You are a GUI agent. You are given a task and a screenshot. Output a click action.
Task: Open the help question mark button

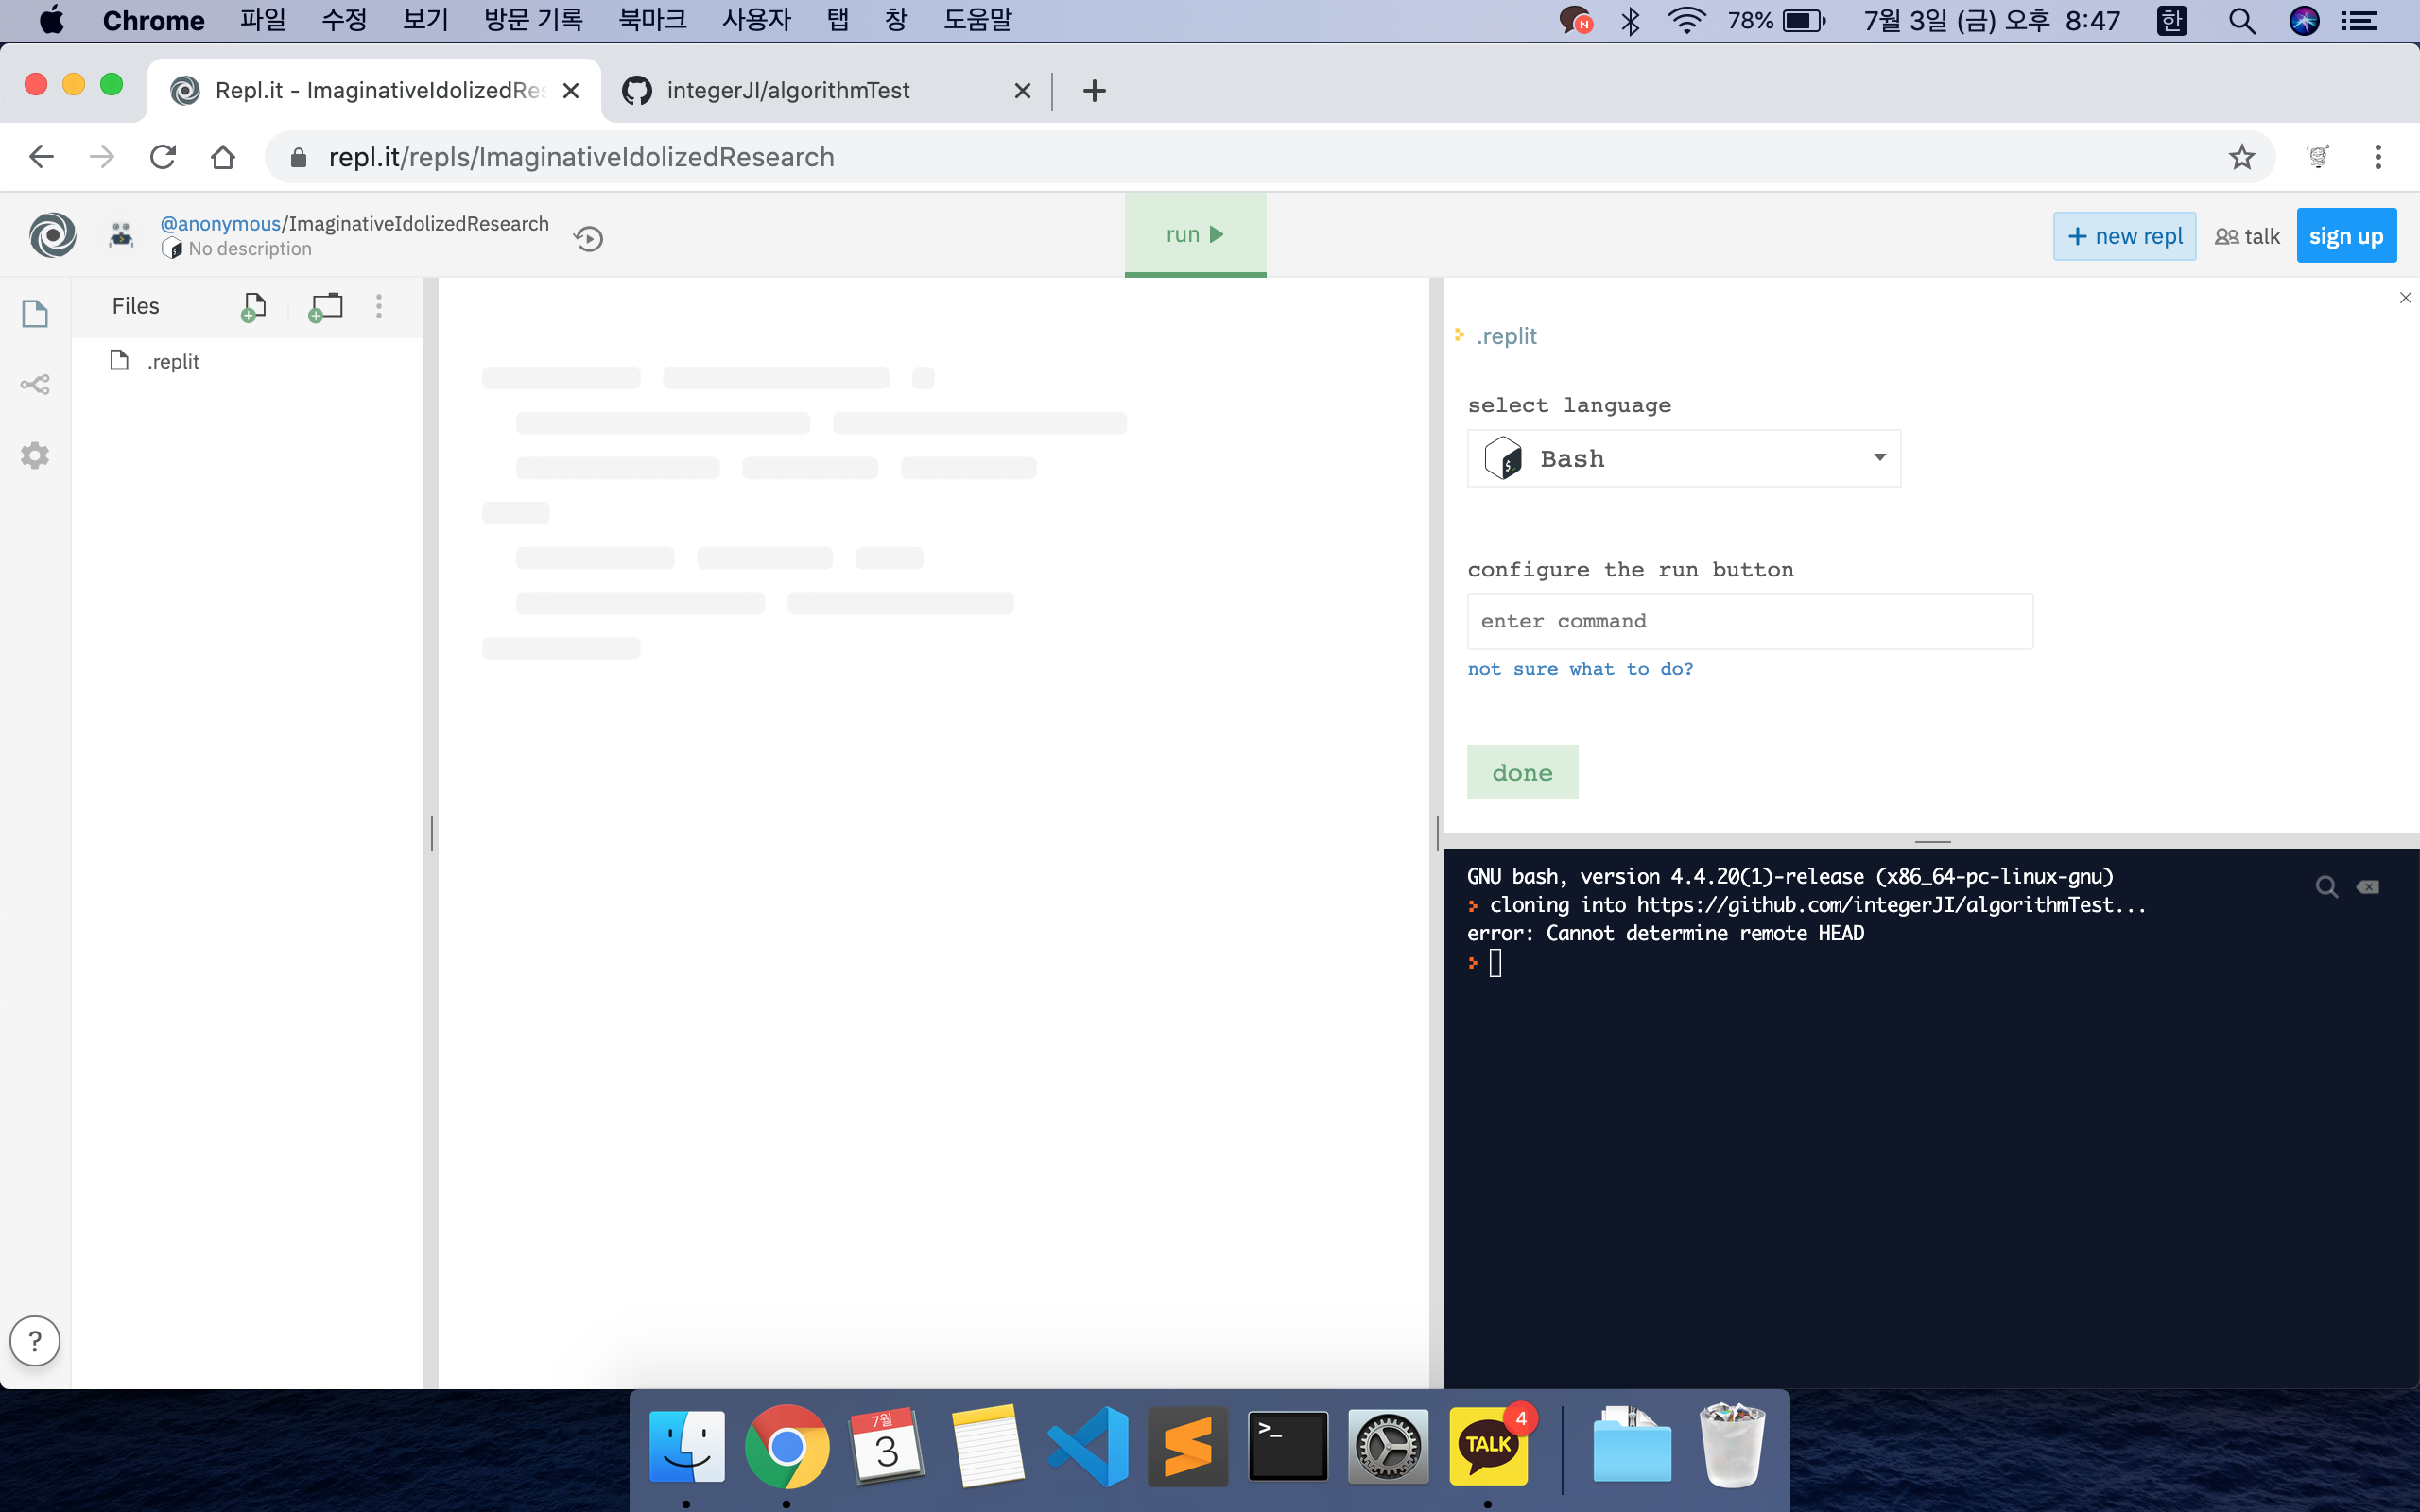[35, 1340]
